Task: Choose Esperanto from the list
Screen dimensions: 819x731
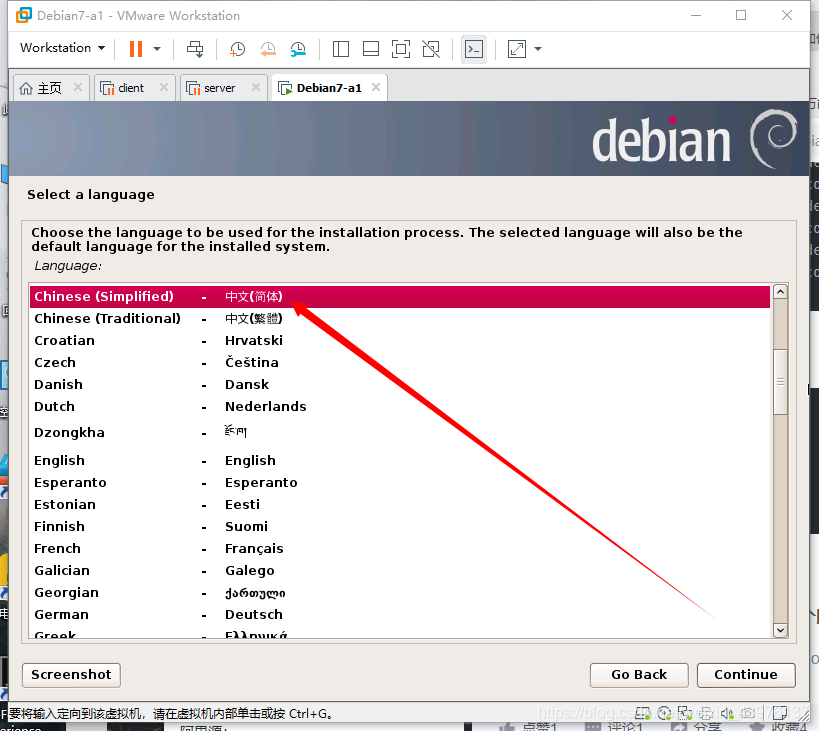Action: (x=400, y=482)
